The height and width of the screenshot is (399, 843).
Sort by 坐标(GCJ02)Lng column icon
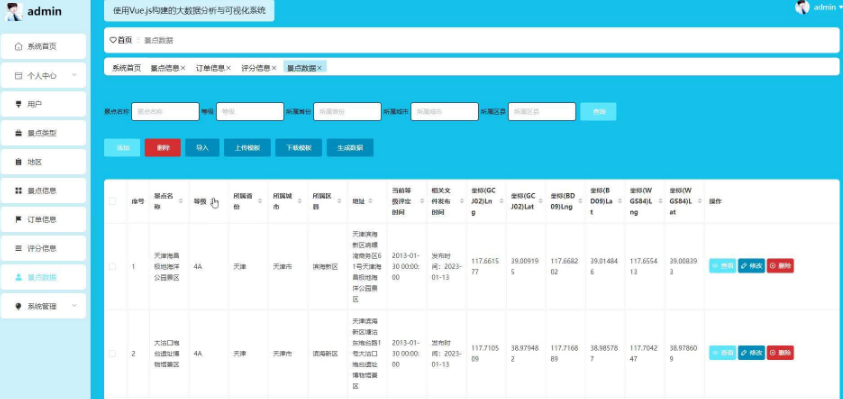click(502, 201)
